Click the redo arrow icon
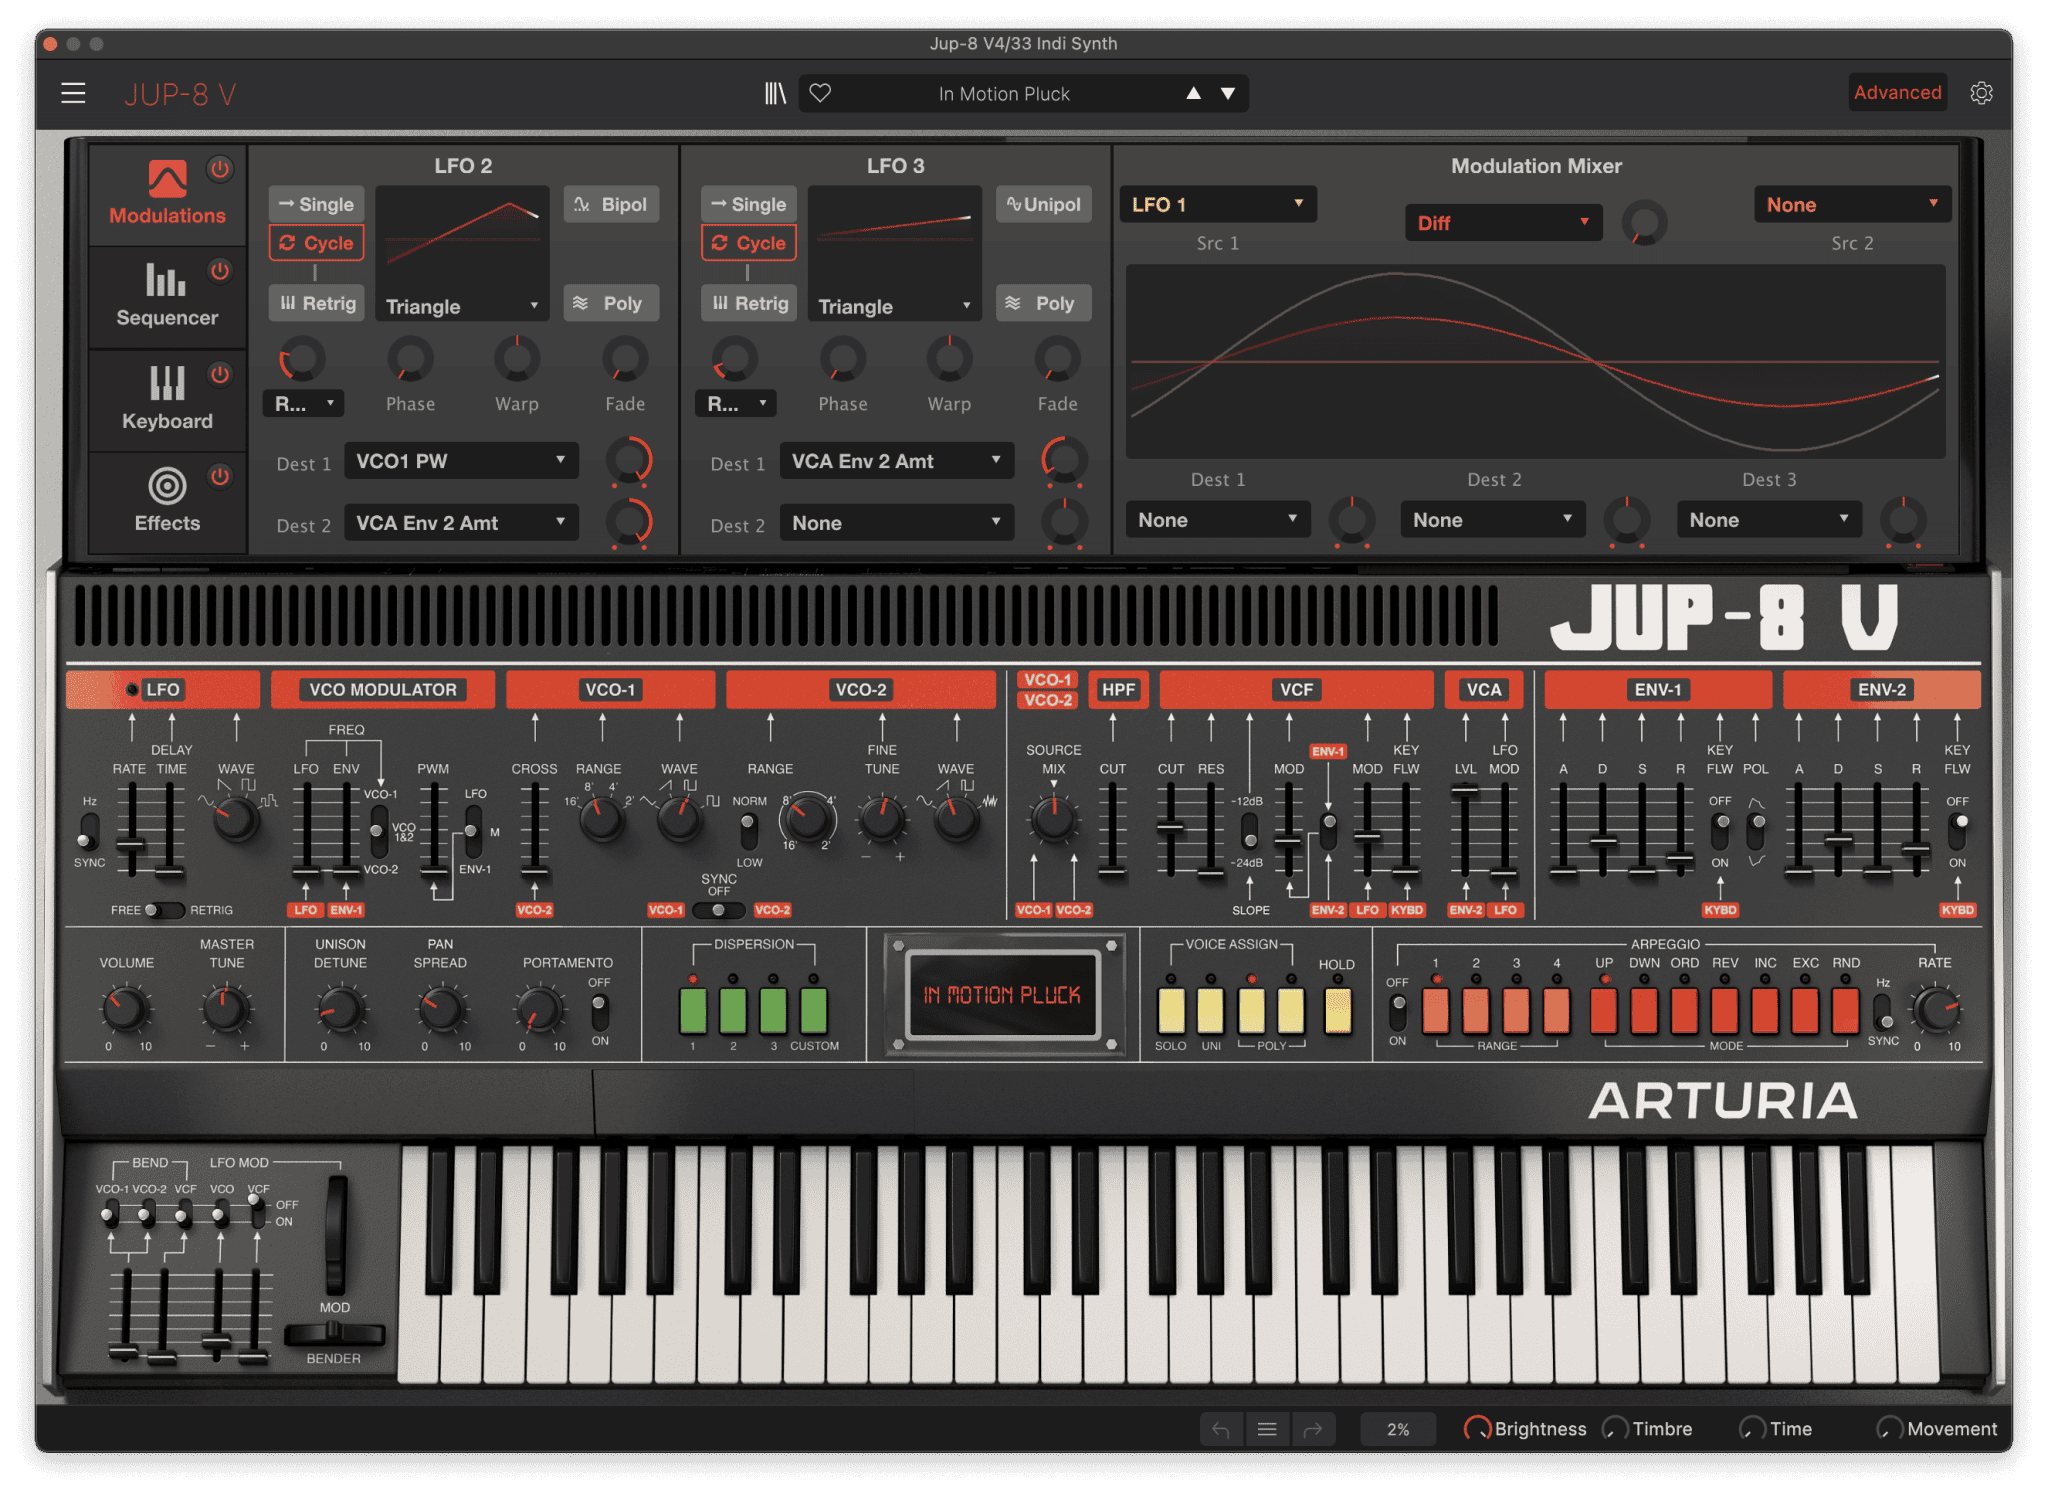 coord(1313,1429)
